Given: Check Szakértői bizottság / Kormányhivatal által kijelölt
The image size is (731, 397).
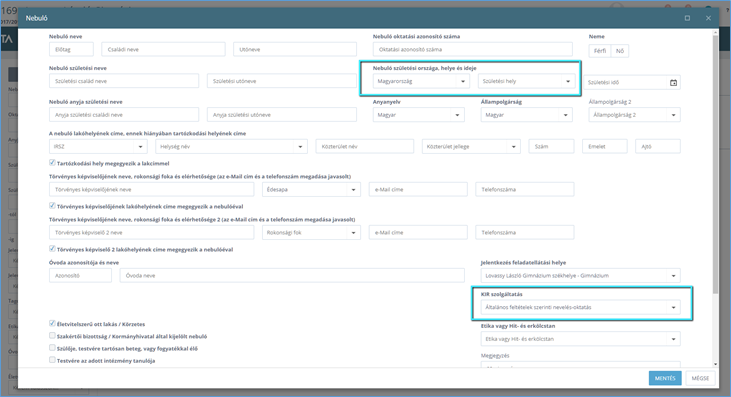Looking at the screenshot, I should point(52,335).
